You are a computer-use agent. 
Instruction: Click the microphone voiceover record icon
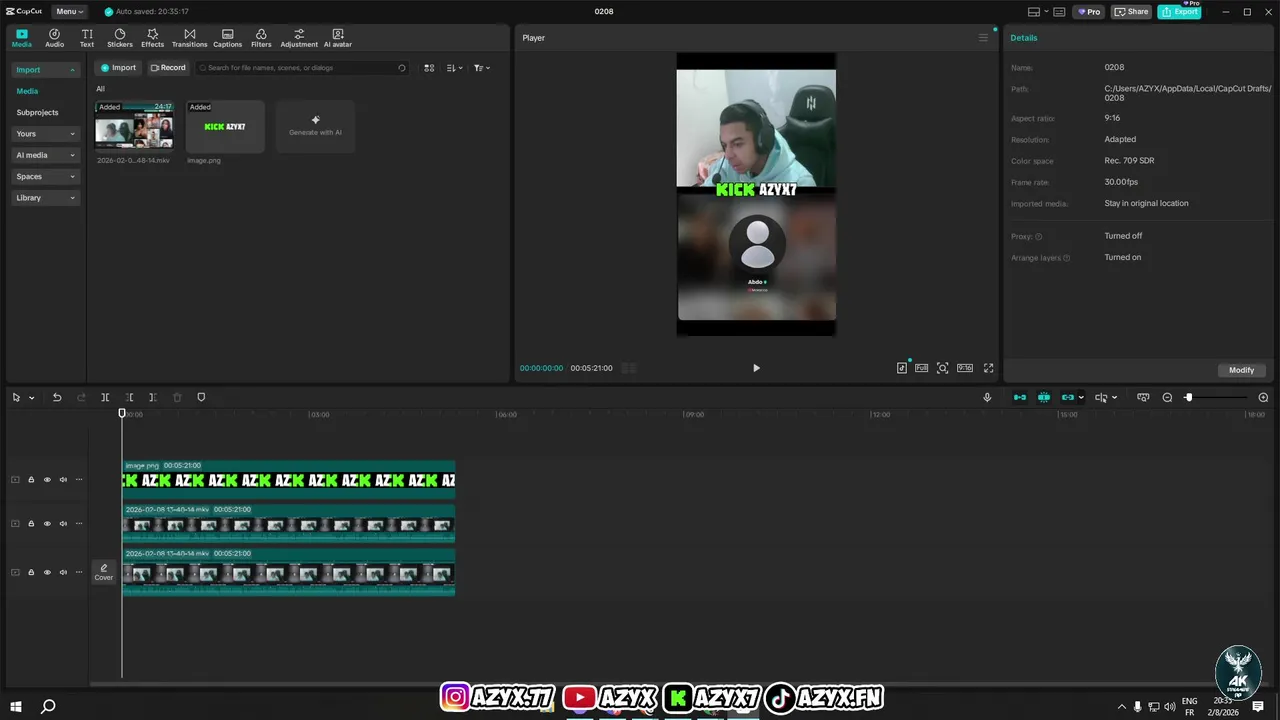tap(987, 397)
